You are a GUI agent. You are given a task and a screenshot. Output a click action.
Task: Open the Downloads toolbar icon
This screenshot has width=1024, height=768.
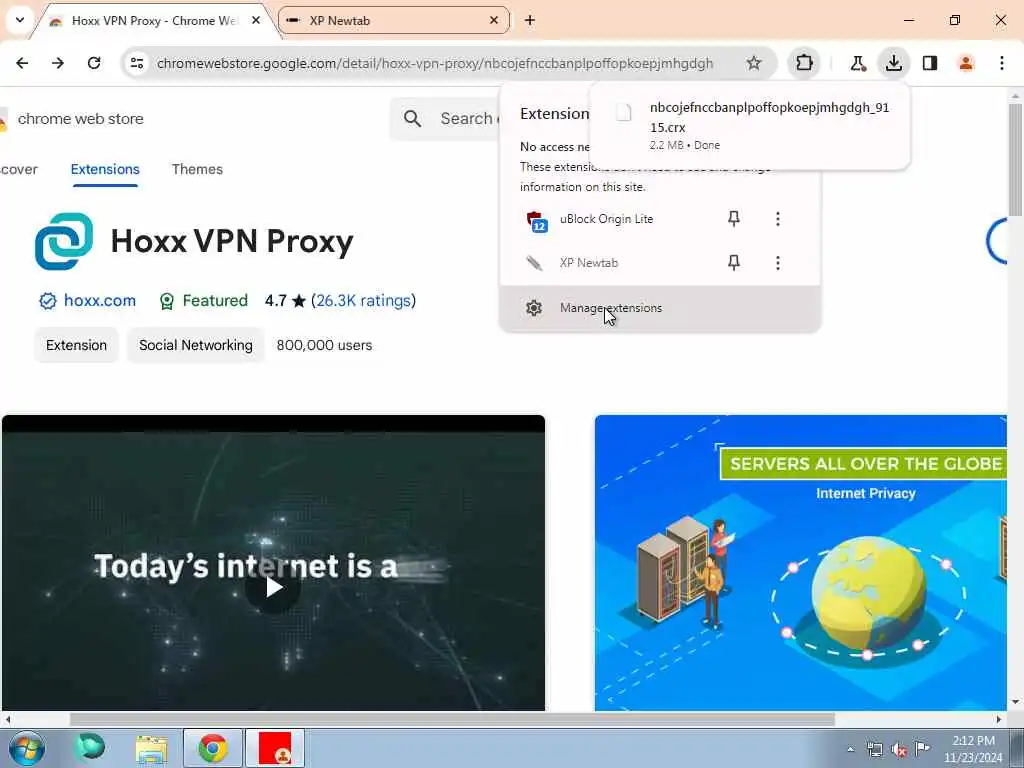pyautogui.click(x=894, y=63)
